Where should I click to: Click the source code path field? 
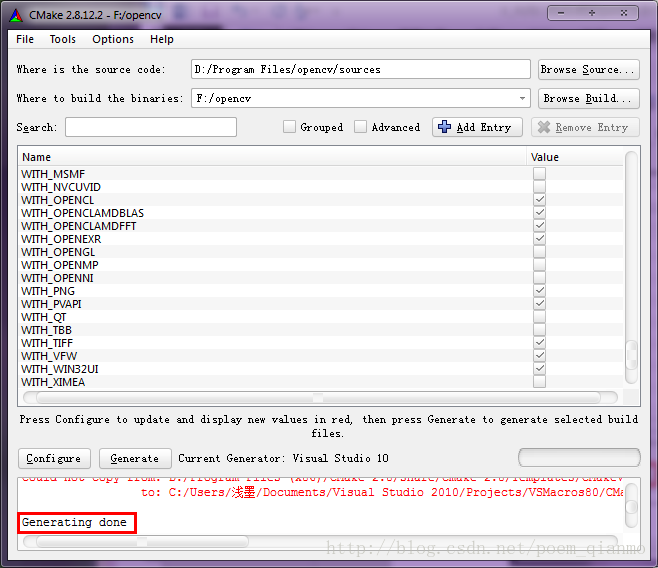pos(360,69)
